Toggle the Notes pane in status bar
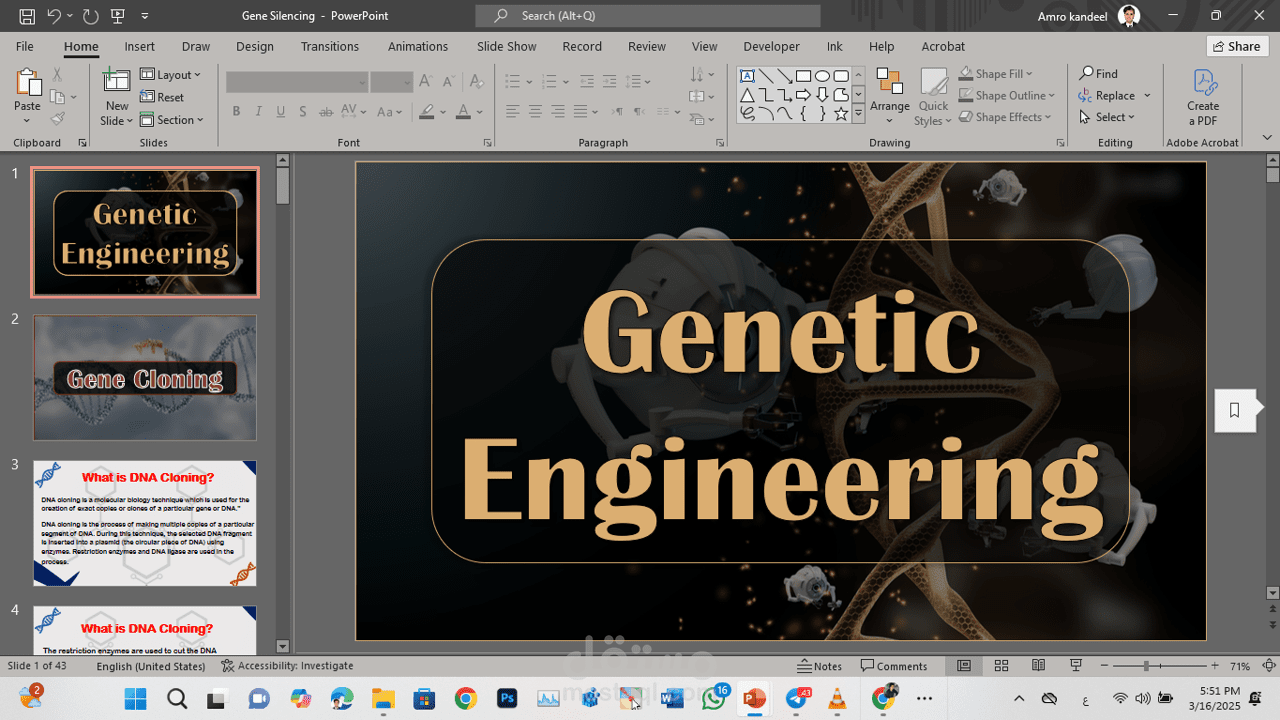Viewport: 1280px width, 720px height. click(x=820, y=666)
